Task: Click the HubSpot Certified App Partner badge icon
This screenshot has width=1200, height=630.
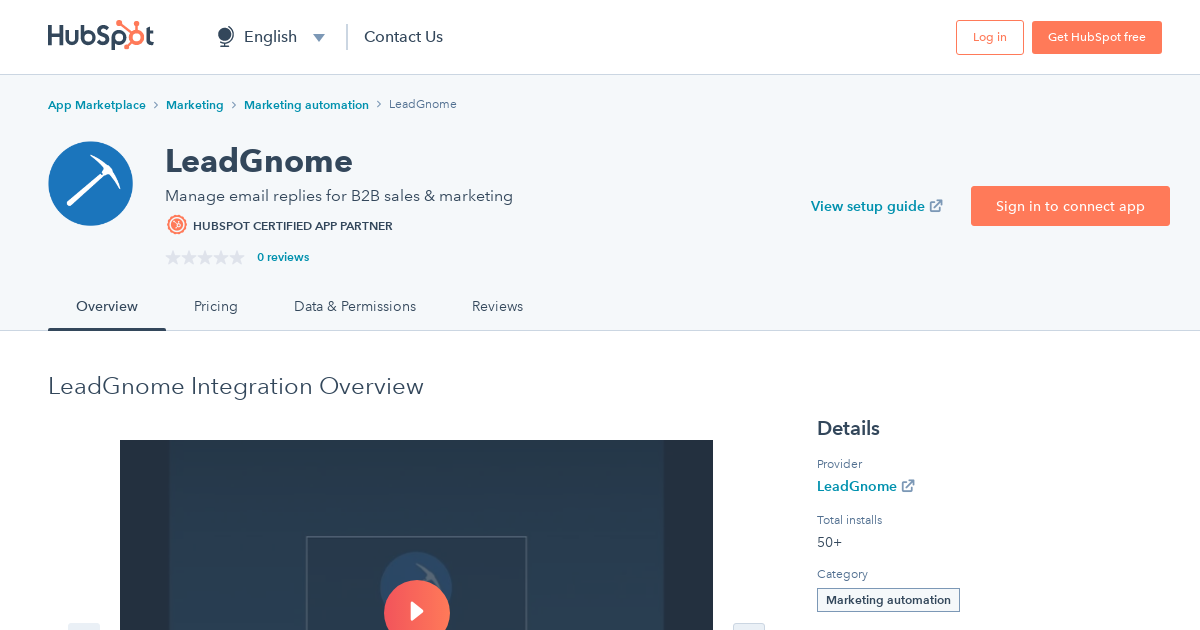Action: (x=177, y=225)
